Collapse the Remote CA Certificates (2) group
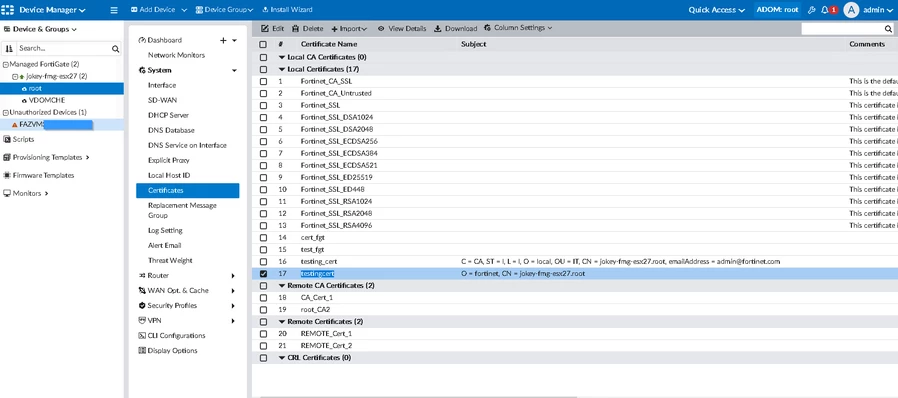This screenshot has width=898, height=398. (282, 285)
